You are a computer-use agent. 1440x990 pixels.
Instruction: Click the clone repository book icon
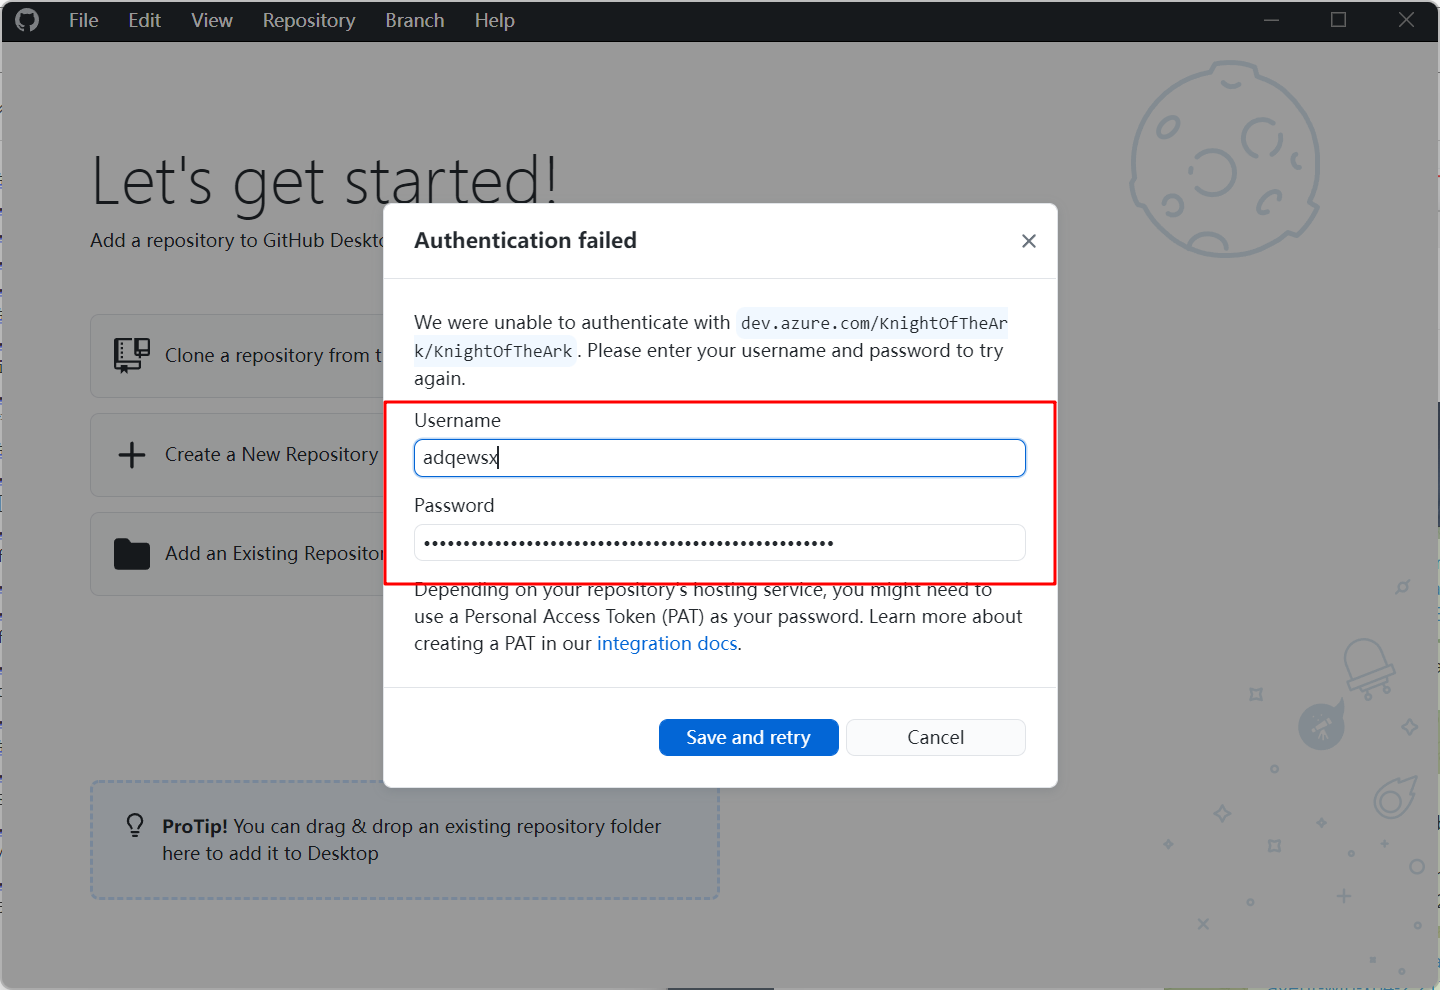(131, 355)
